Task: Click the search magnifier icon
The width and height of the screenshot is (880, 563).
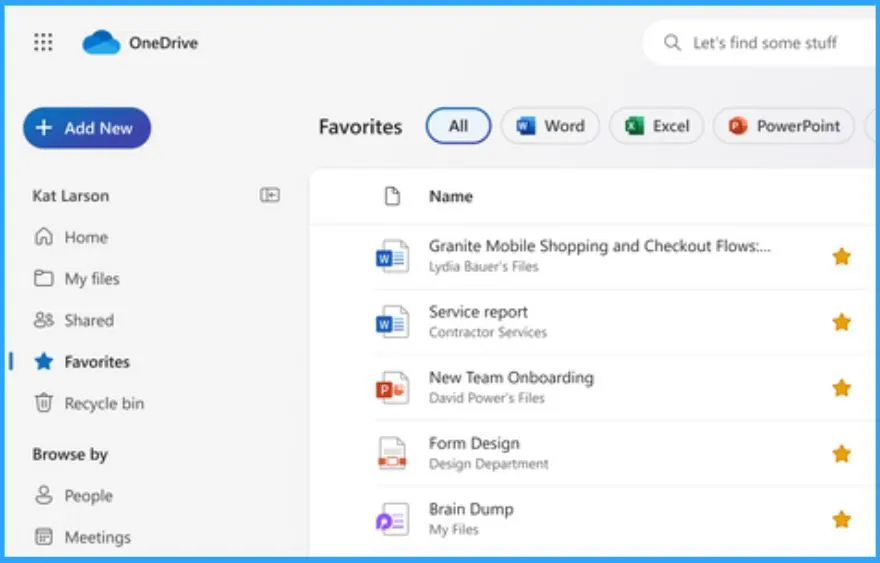Action: (x=672, y=43)
